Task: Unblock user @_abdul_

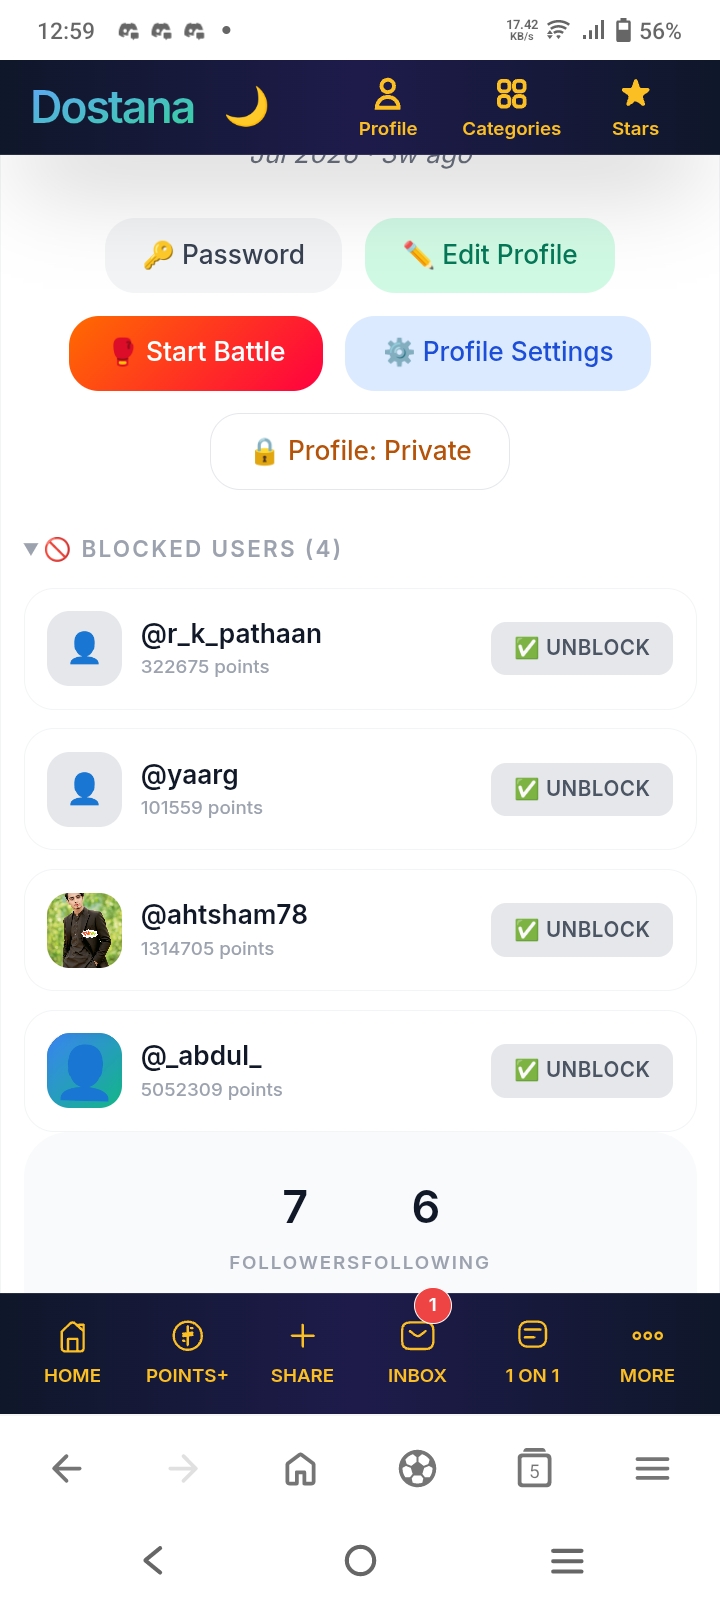Action: click(x=582, y=1070)
